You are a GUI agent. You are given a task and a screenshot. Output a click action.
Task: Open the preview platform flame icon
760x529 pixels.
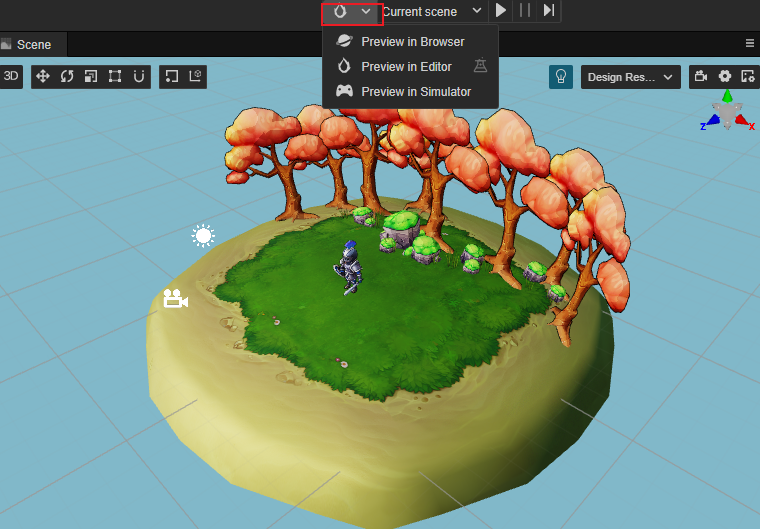[x=340, y=11]
